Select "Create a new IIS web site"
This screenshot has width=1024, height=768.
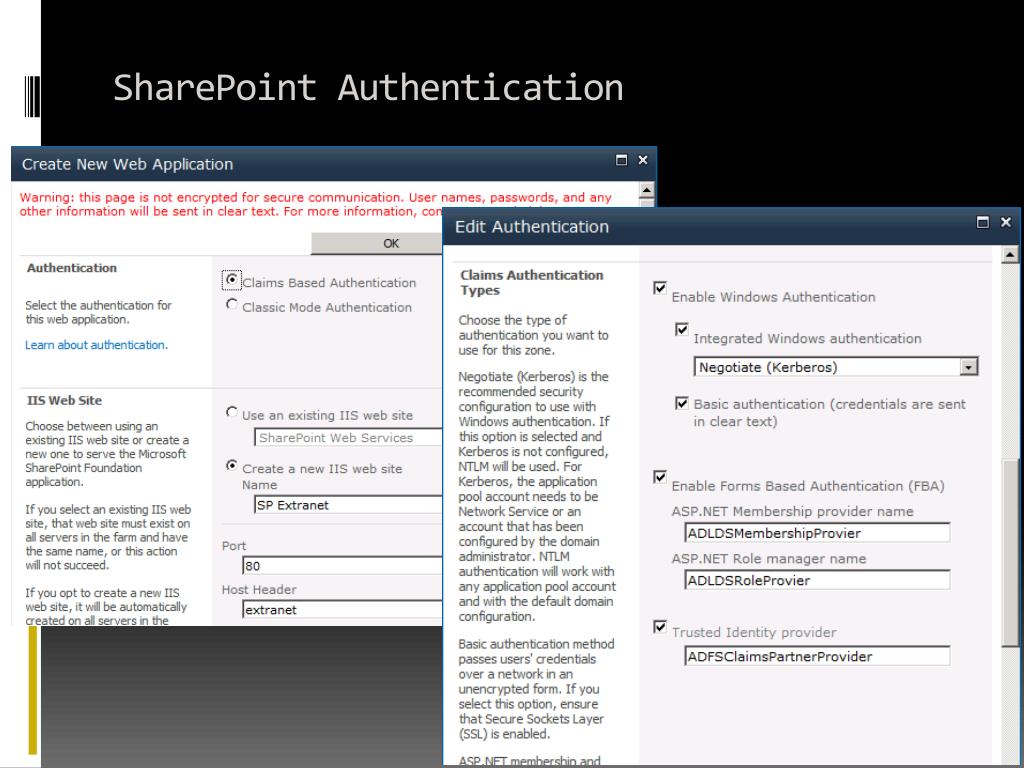point(231,464)
